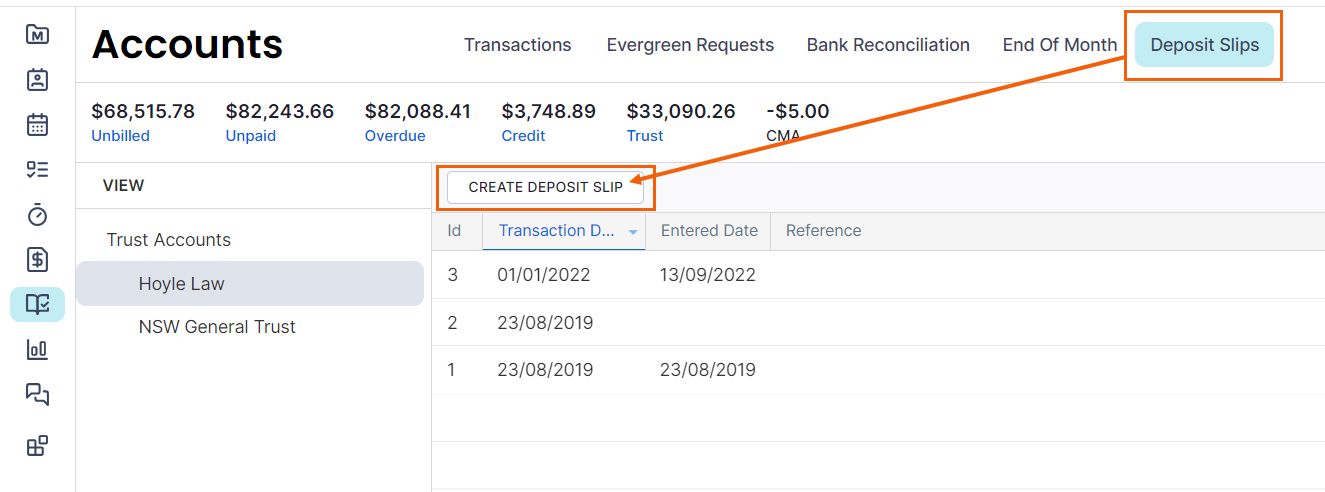
Task: Open deposit slip row with Id 3
Action: pos(878,274)
